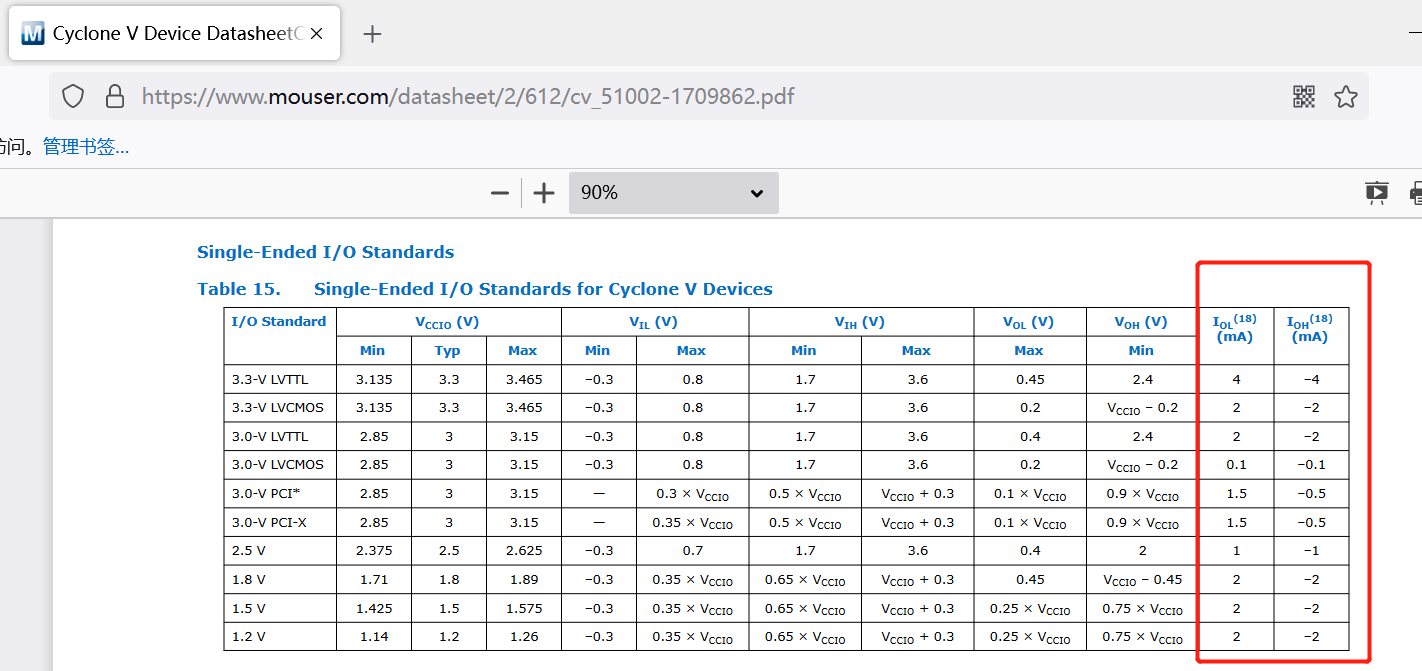Click the 3.0-V PCI-X row label
1422x671 pixels.
pos(269,523)
